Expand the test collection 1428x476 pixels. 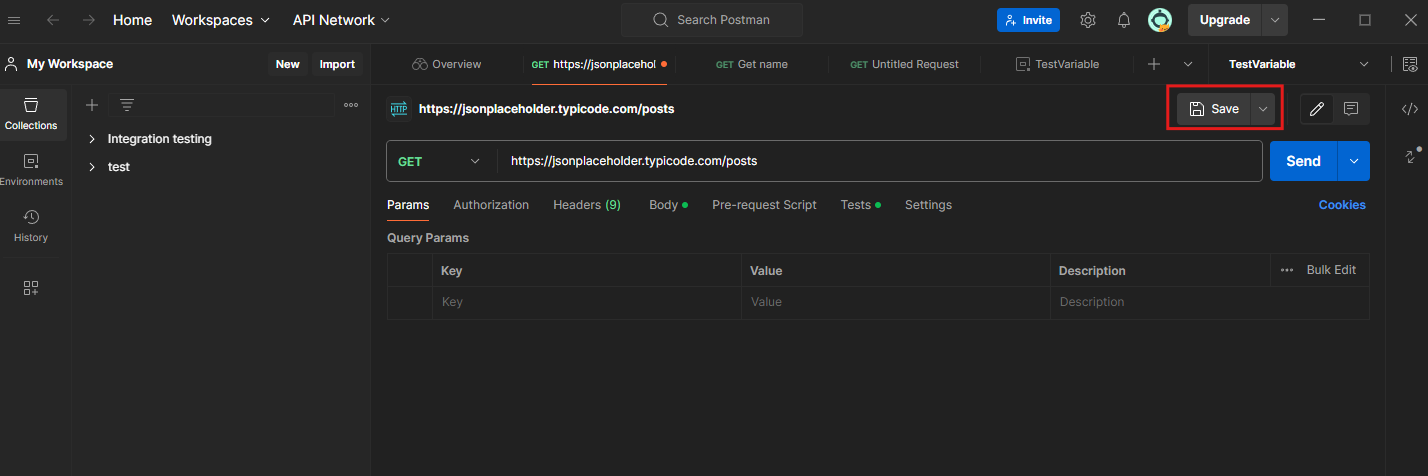92,167
